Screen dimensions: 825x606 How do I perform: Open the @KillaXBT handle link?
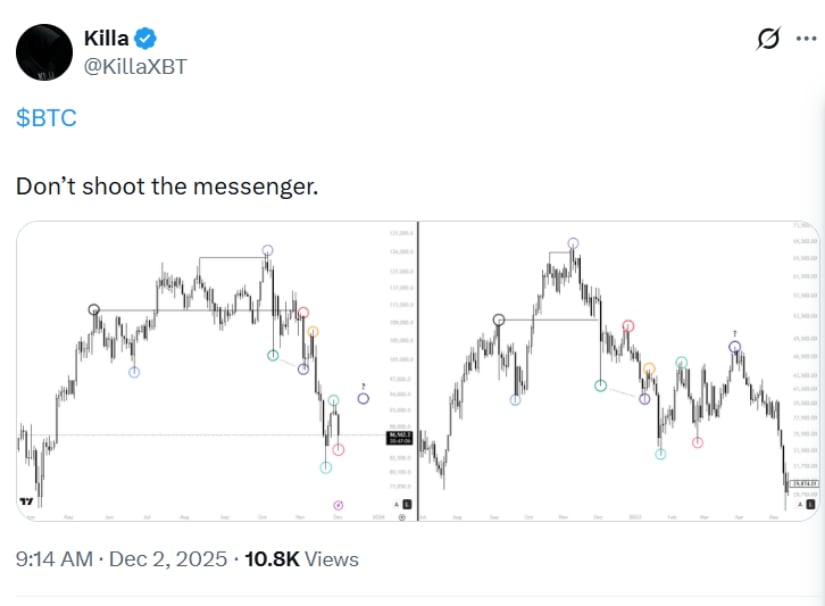coord(136,66)
